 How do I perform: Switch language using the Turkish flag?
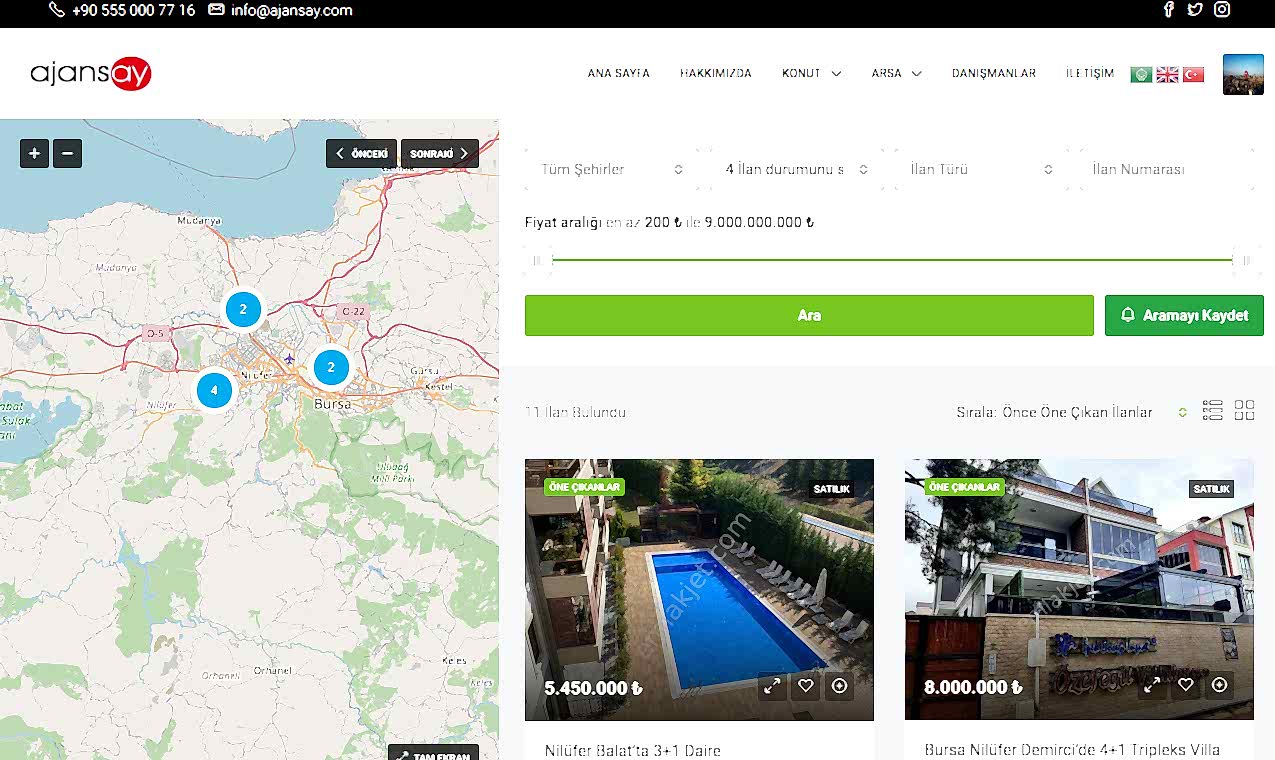pyautogui.click(x=1193, y=74)
